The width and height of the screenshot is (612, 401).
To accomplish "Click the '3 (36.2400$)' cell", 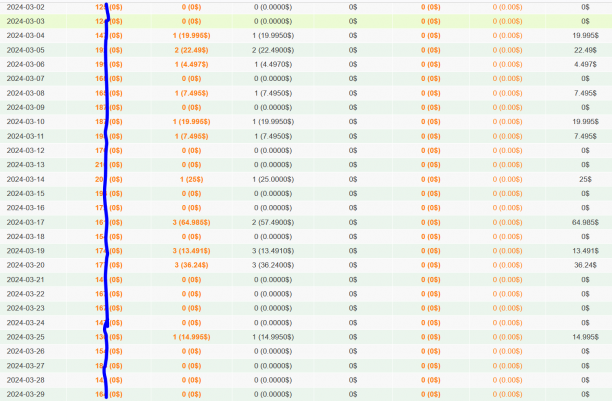I will 273,265.
